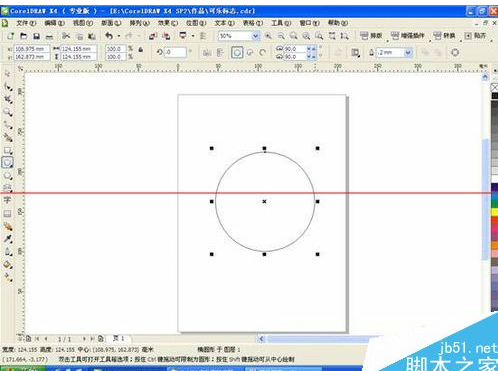Open the 排列(A) menu
This screenshot has width=498, height=371.
[139, 23]
